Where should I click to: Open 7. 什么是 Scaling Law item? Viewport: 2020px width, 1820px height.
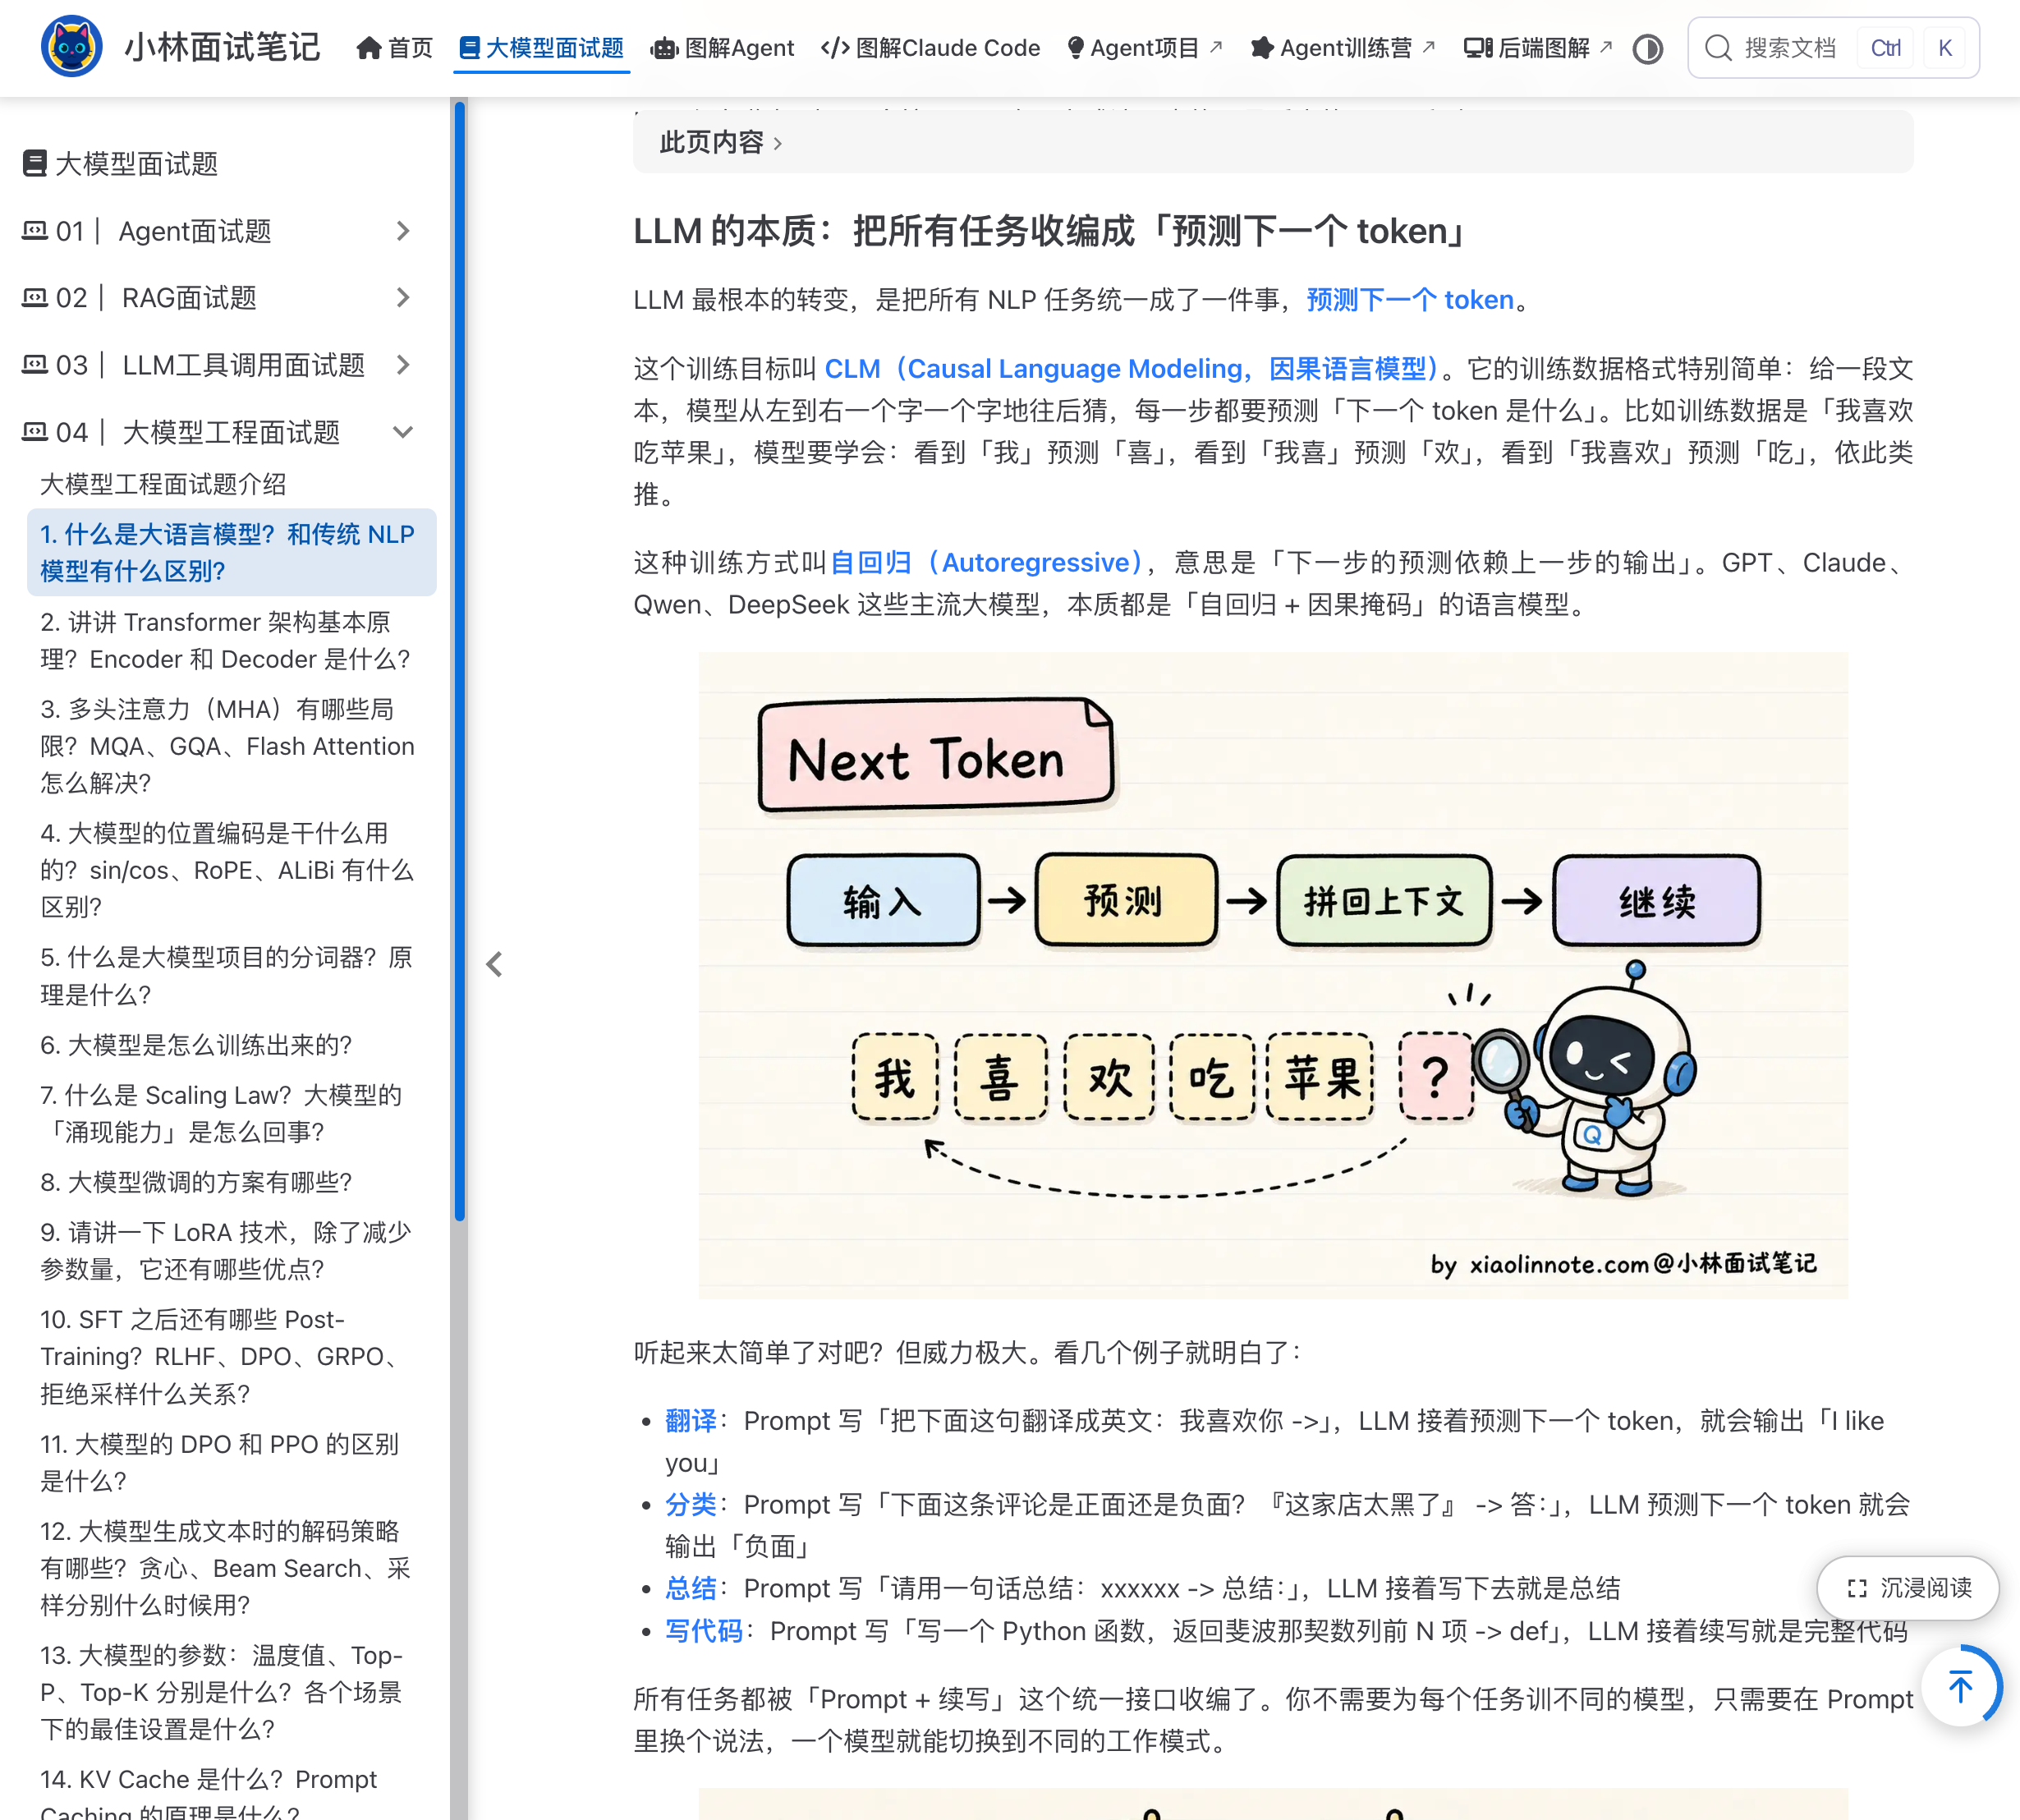[x=221, y=1113]
